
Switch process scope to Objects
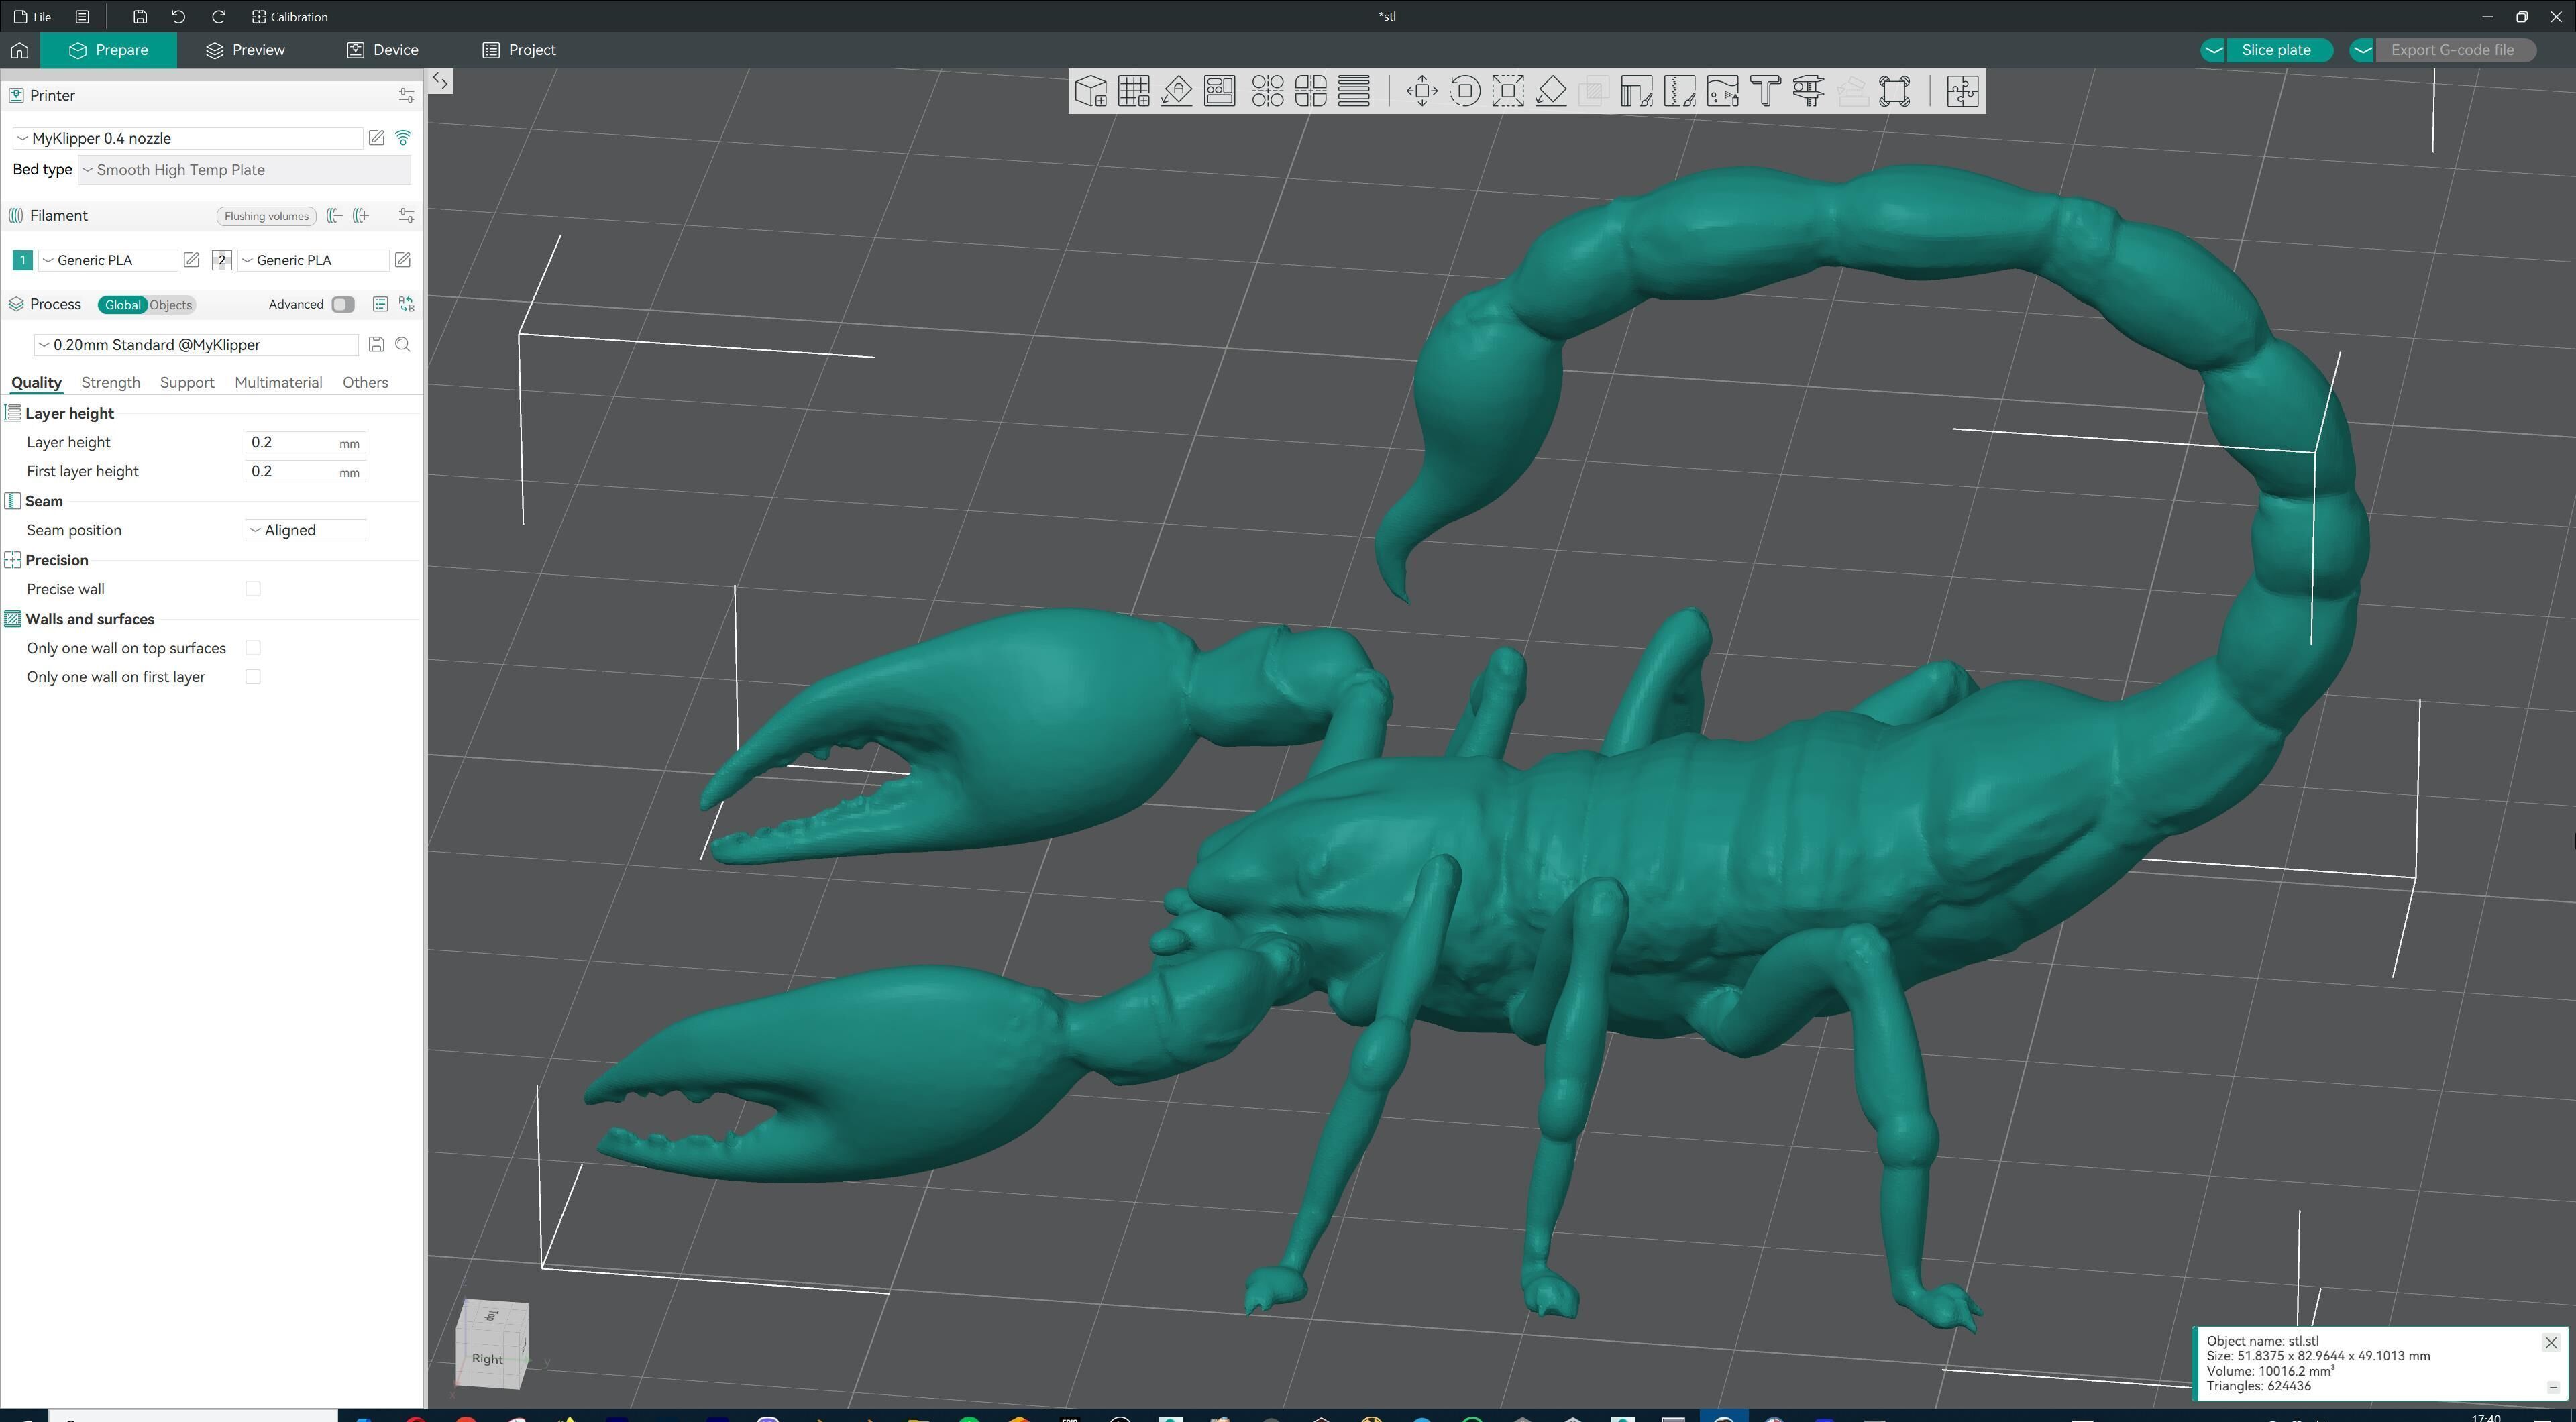(171, 305)
